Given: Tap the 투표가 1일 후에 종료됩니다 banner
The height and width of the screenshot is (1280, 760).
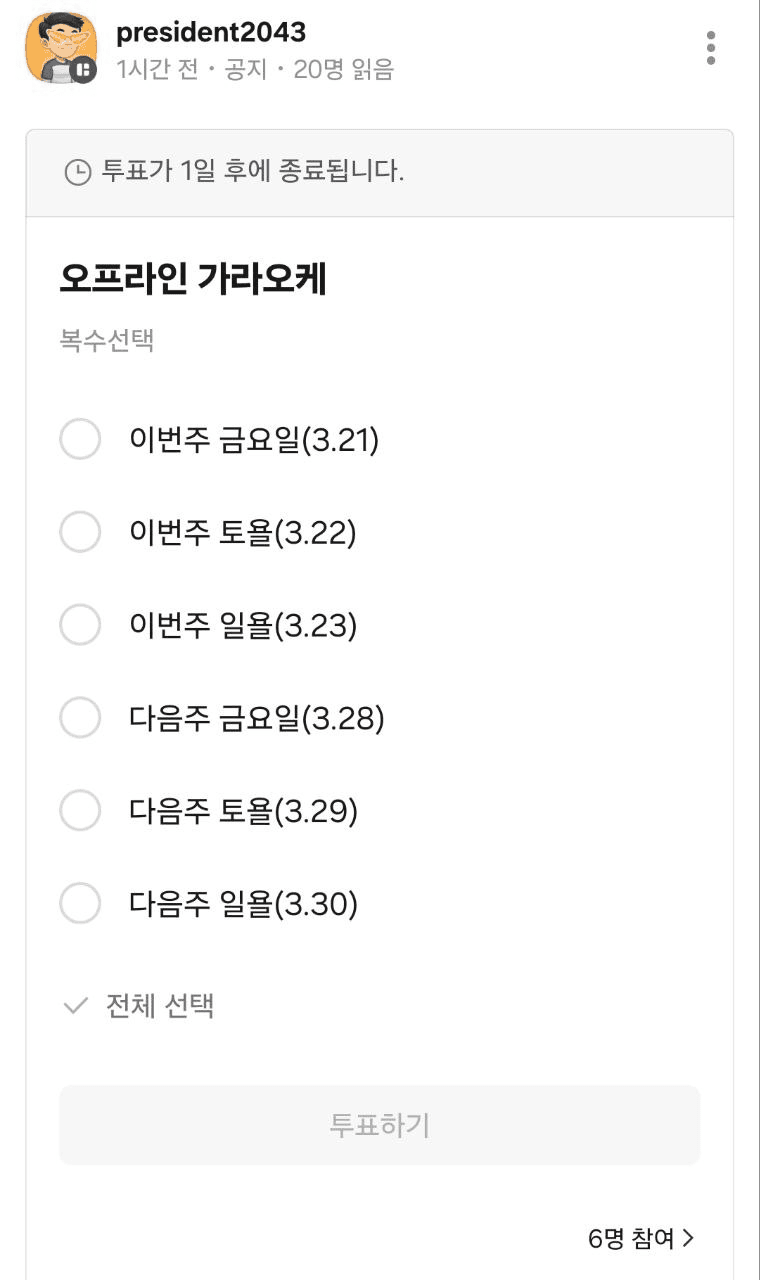Looking at the screenshot, I should click(380, 172).
